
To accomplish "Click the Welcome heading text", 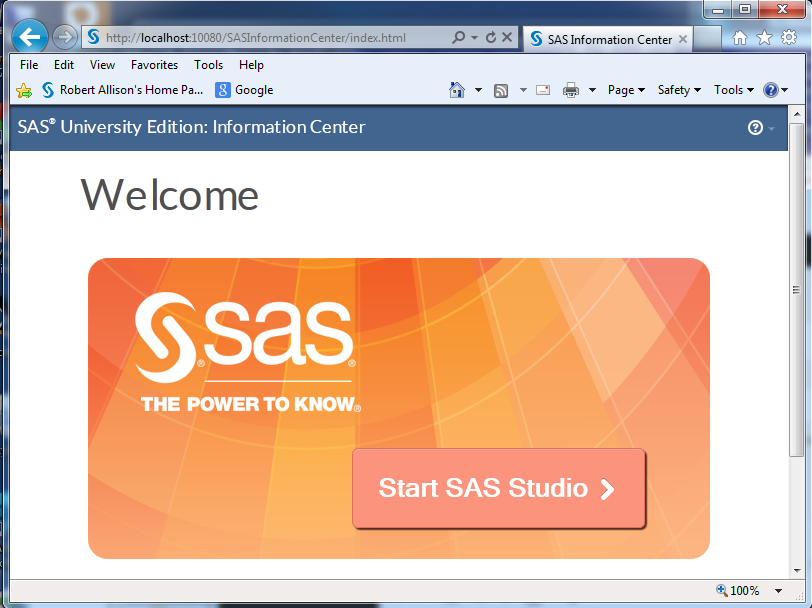I will coord(169,195).
